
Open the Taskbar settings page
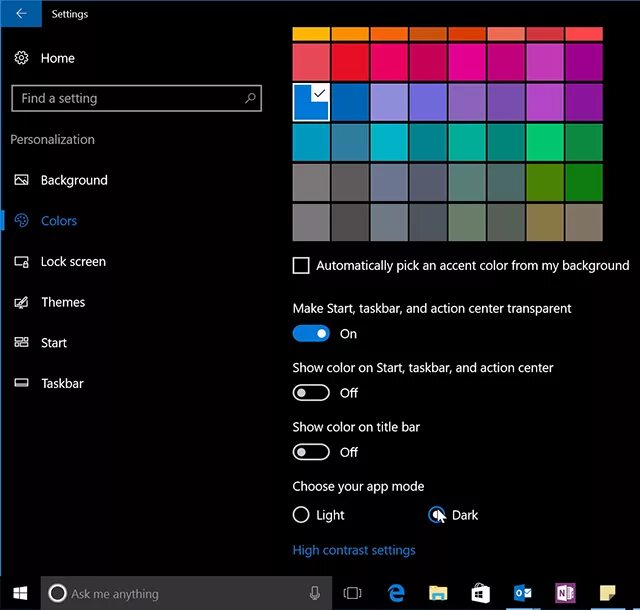62,383
